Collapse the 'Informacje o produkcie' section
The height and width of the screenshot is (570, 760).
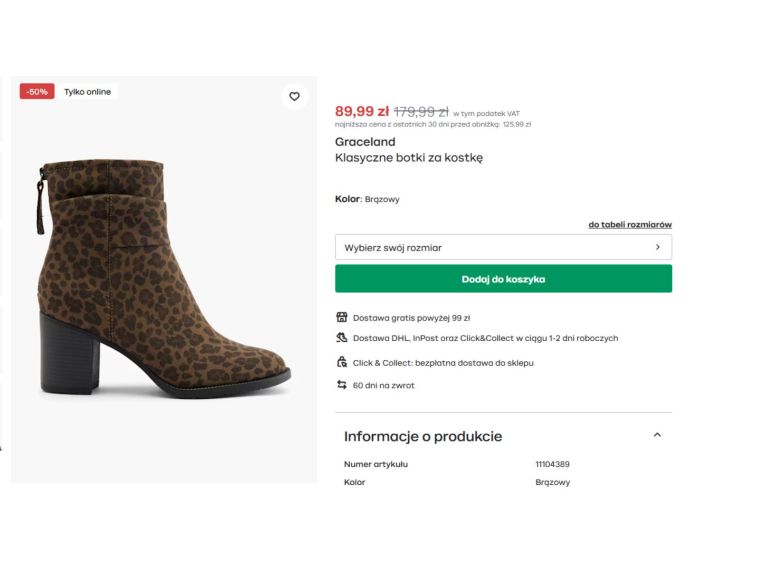[657, 435]
